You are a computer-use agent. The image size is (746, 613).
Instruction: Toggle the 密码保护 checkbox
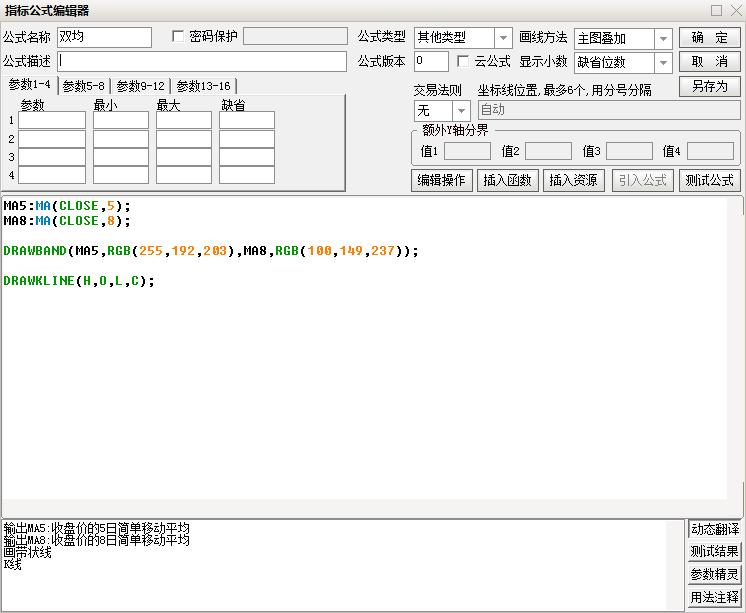click(x=177, y=37)
